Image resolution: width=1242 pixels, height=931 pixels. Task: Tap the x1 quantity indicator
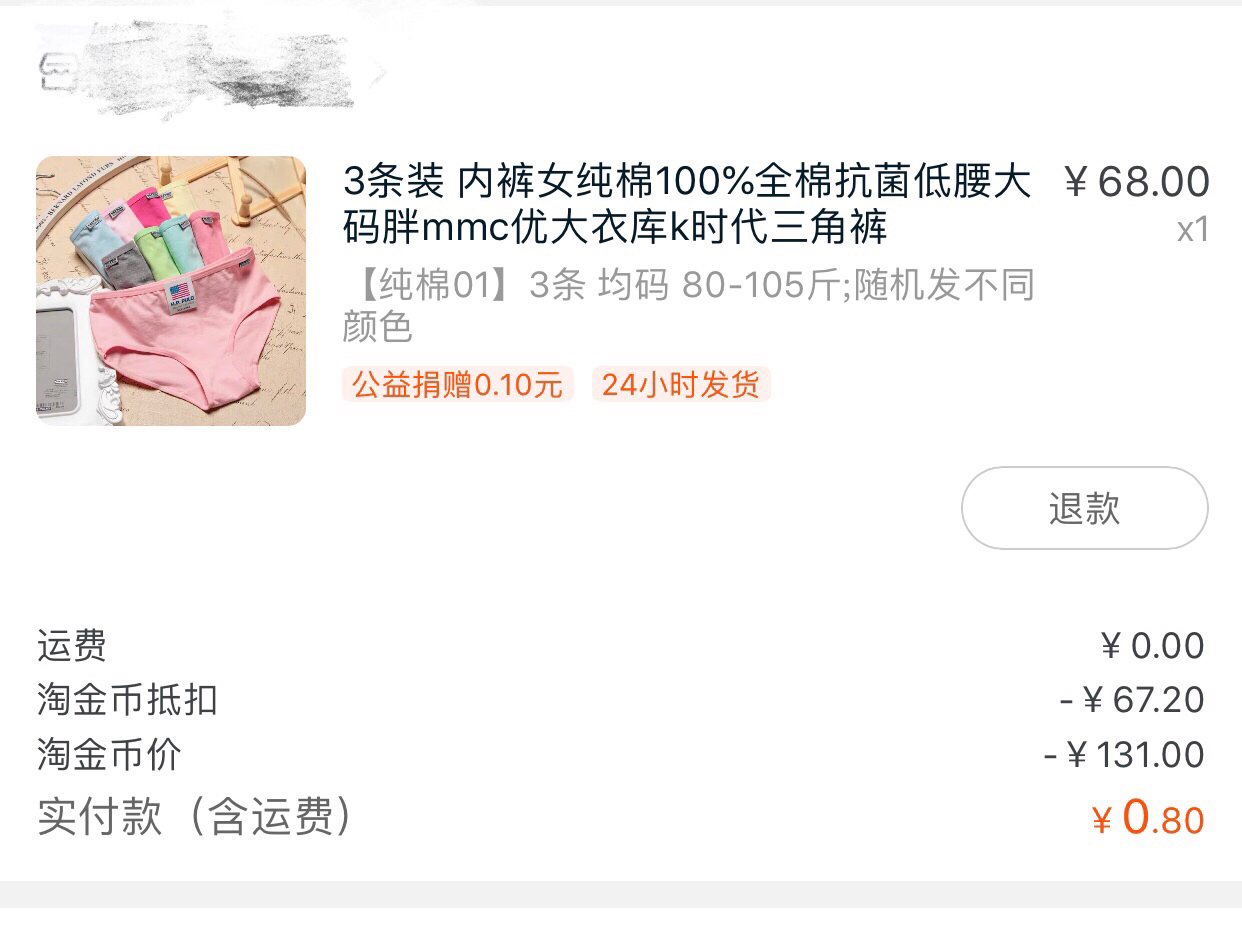point(1193,230)
